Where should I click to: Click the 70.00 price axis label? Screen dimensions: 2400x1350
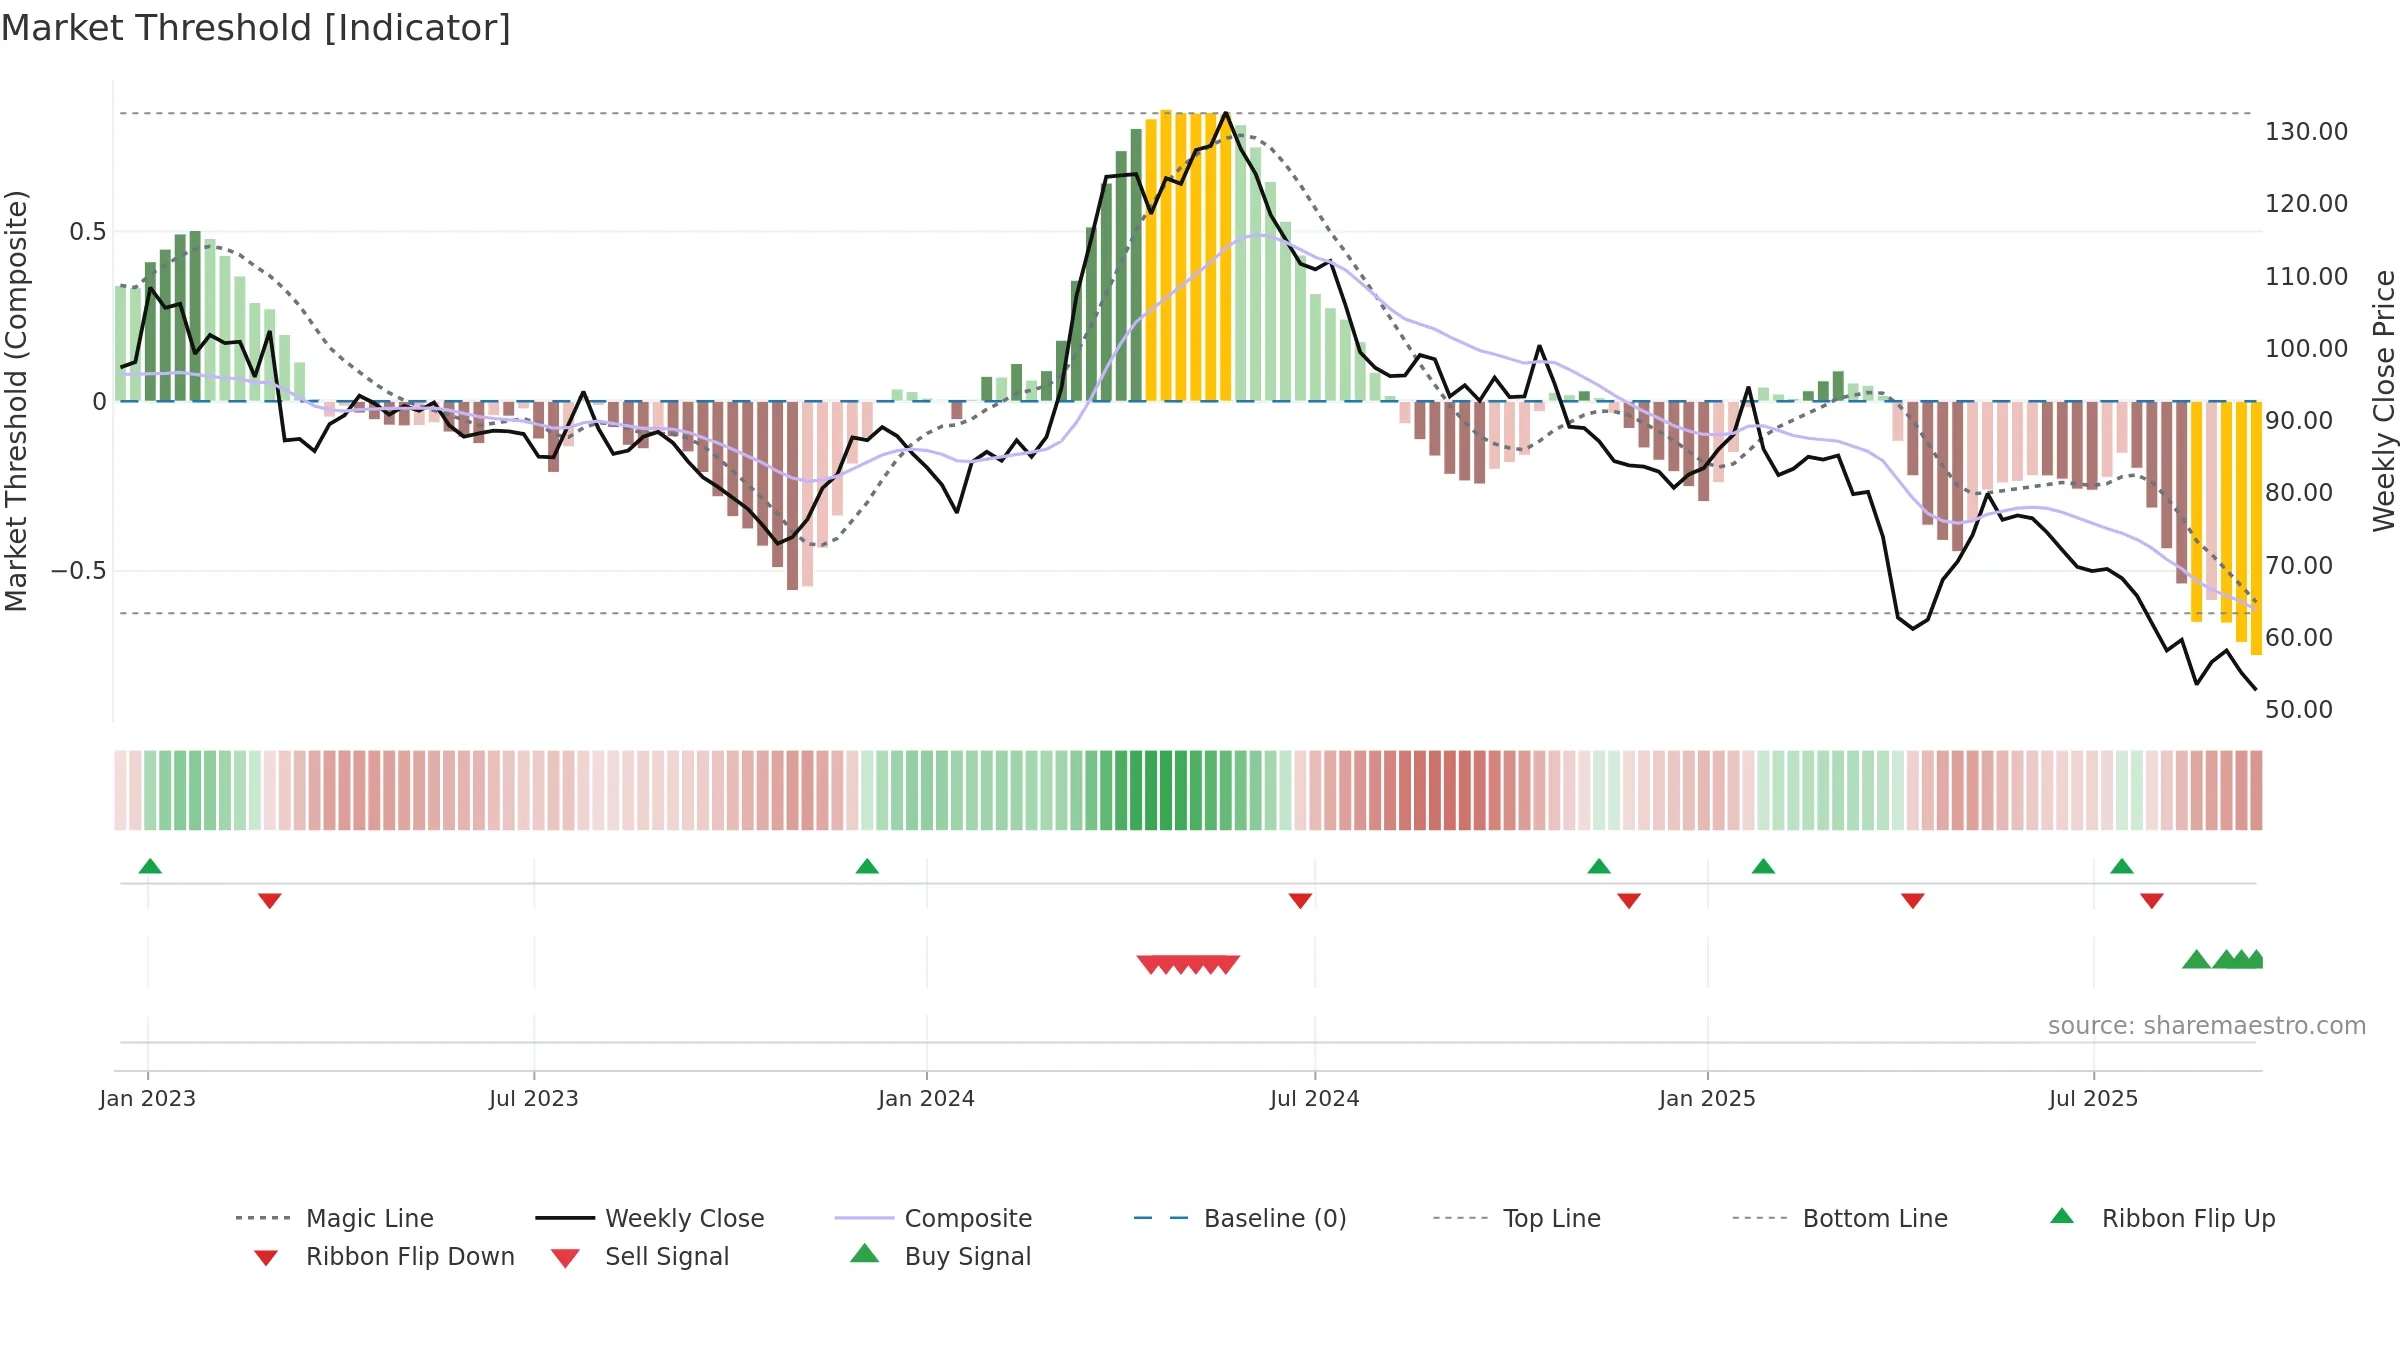(2299, 566)
